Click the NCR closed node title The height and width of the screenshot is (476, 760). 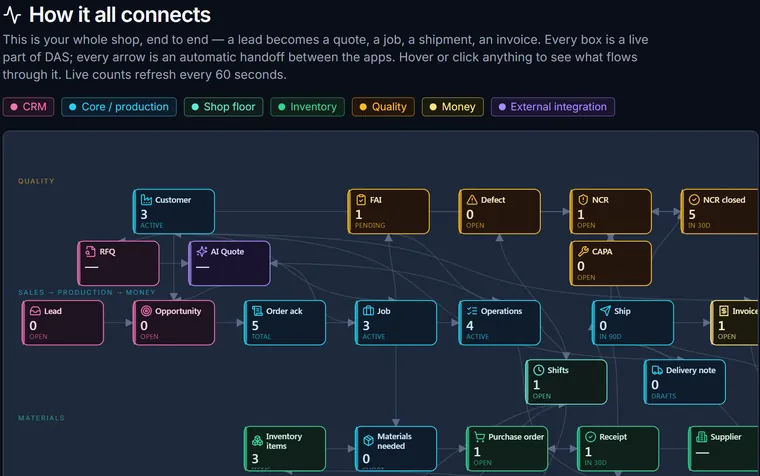tap(724, 200)
